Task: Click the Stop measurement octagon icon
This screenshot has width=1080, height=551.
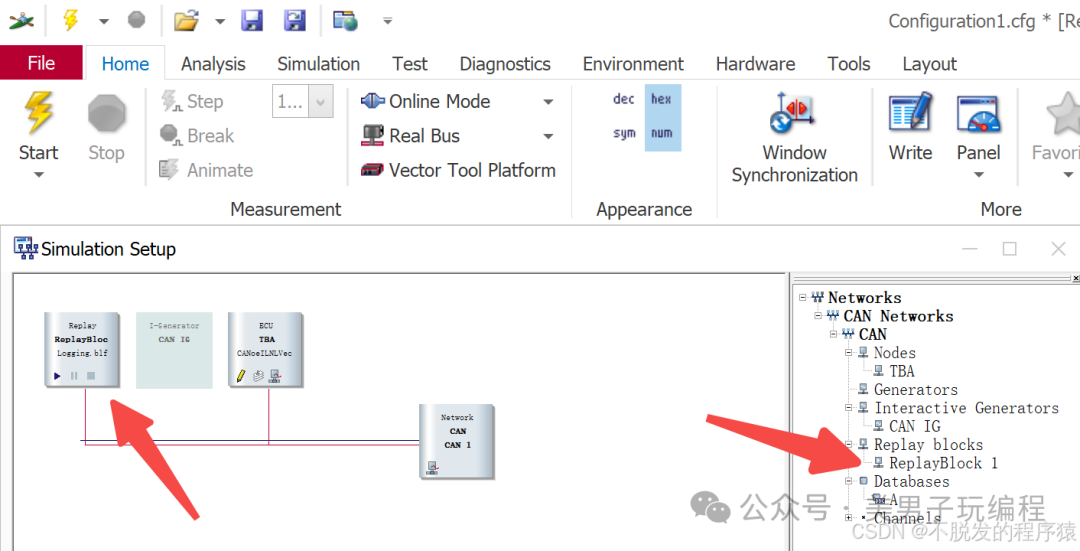Action: pyautogui.click(x=107, y=114)
